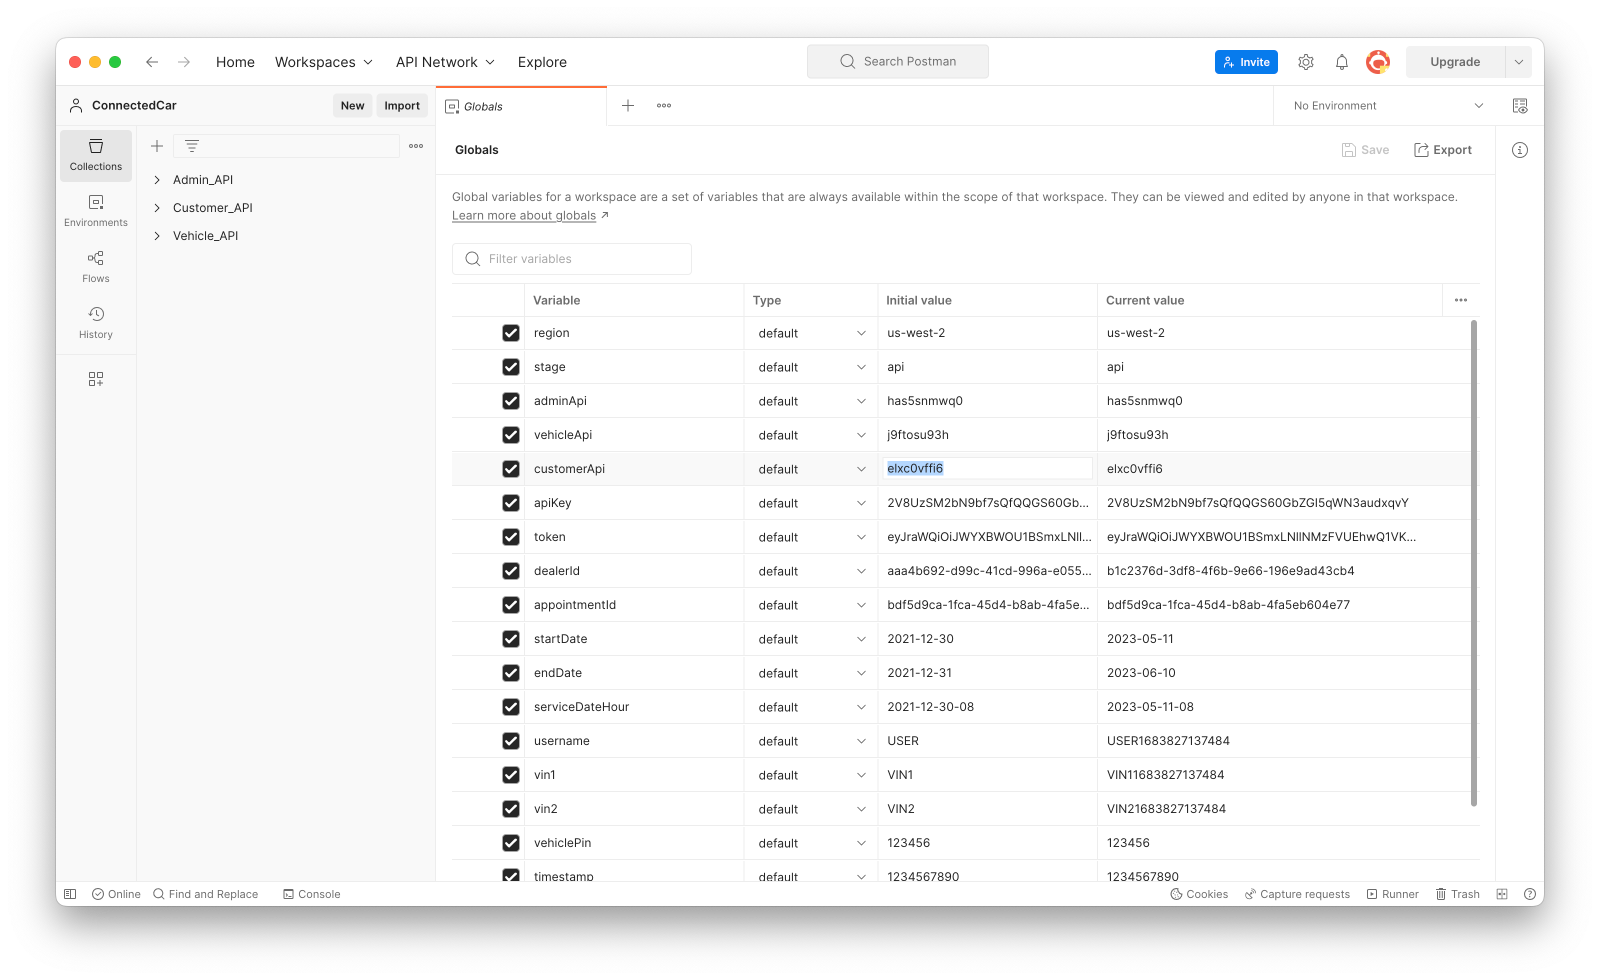This screenshot has height=980, width=1600.
Task: Open the info details icon in right sidebar
Action: (x=1520, y=150)
